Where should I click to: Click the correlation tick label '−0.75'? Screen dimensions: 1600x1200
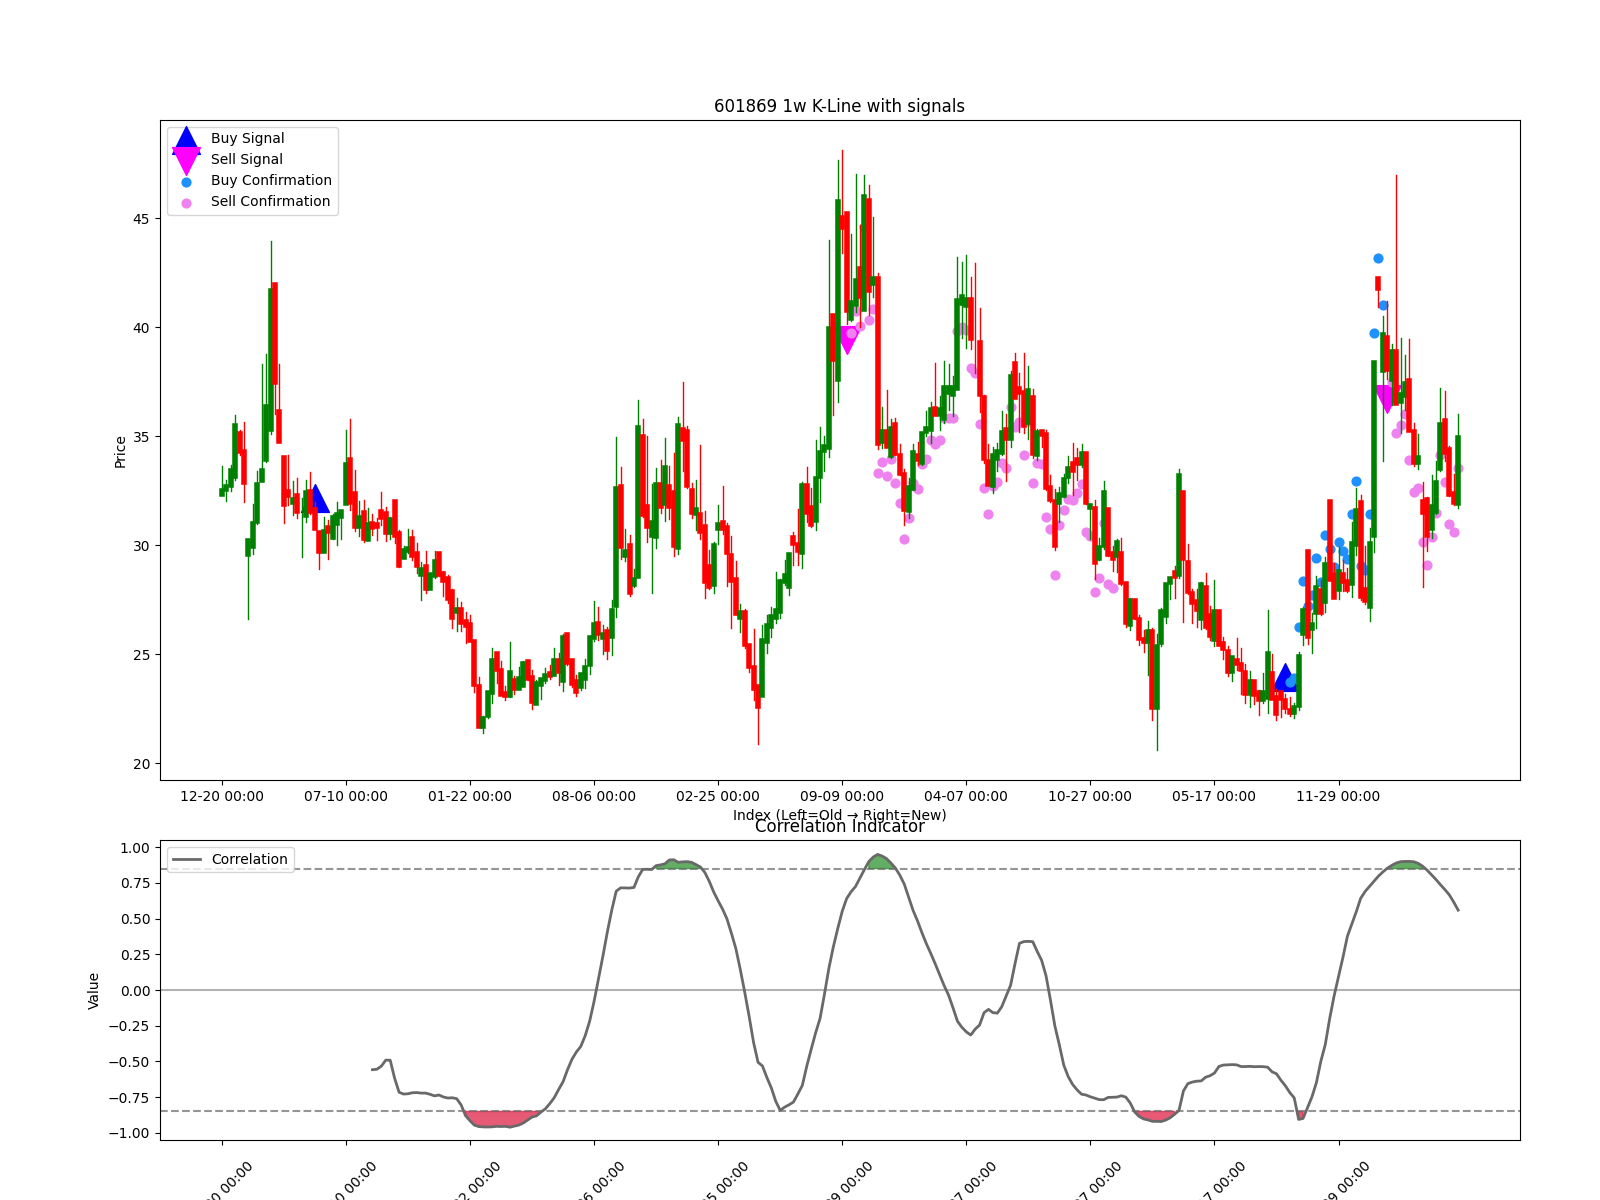pyautogui.click(x=128, y=1098)
